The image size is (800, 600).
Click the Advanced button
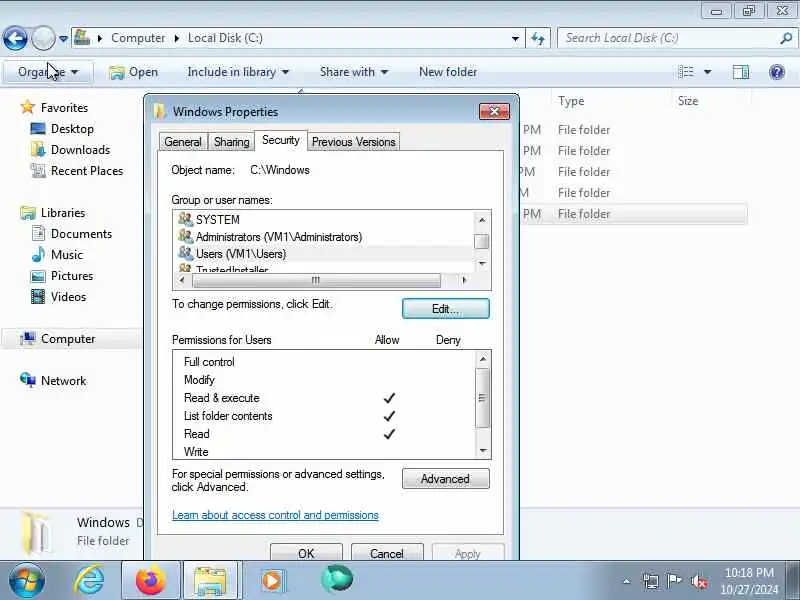click(445, 479)
